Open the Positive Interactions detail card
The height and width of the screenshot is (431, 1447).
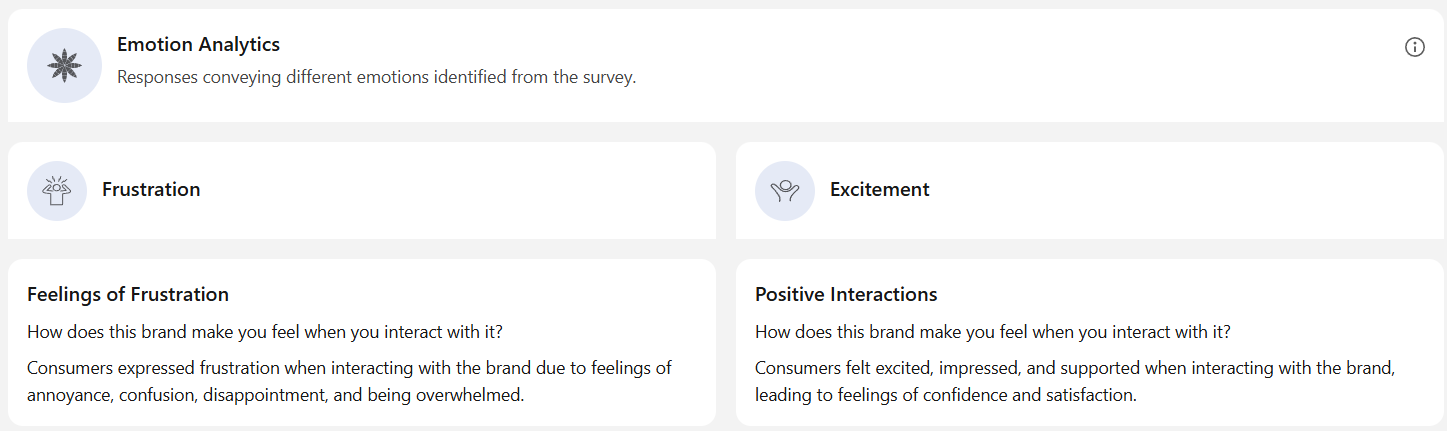pyautogui.click(x=1091, y=343)
